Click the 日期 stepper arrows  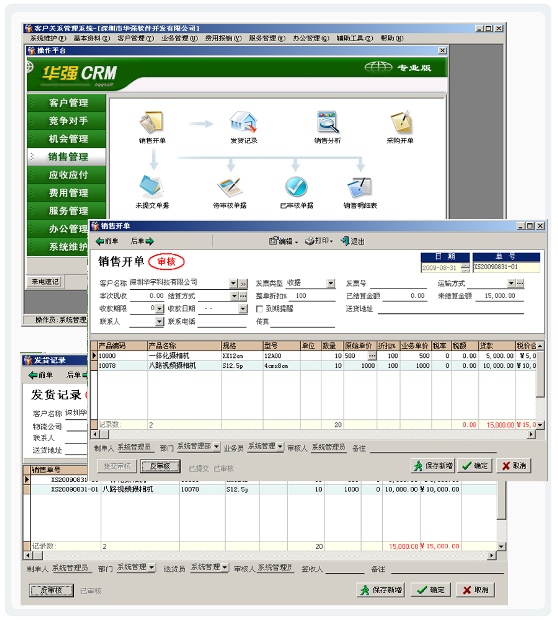(465, 268)
